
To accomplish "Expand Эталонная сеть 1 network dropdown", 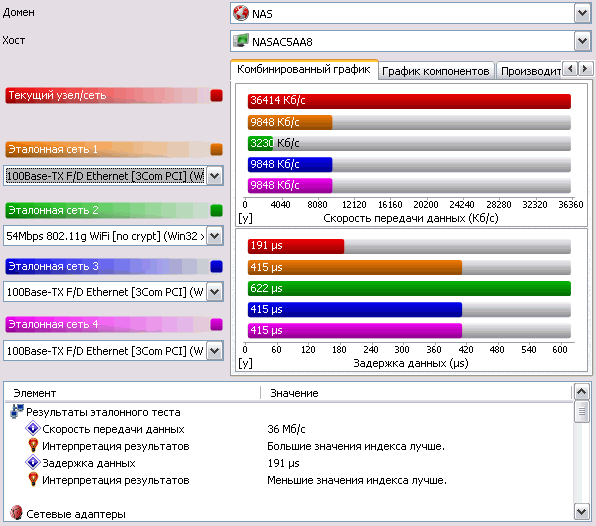I will coord(215,176).
